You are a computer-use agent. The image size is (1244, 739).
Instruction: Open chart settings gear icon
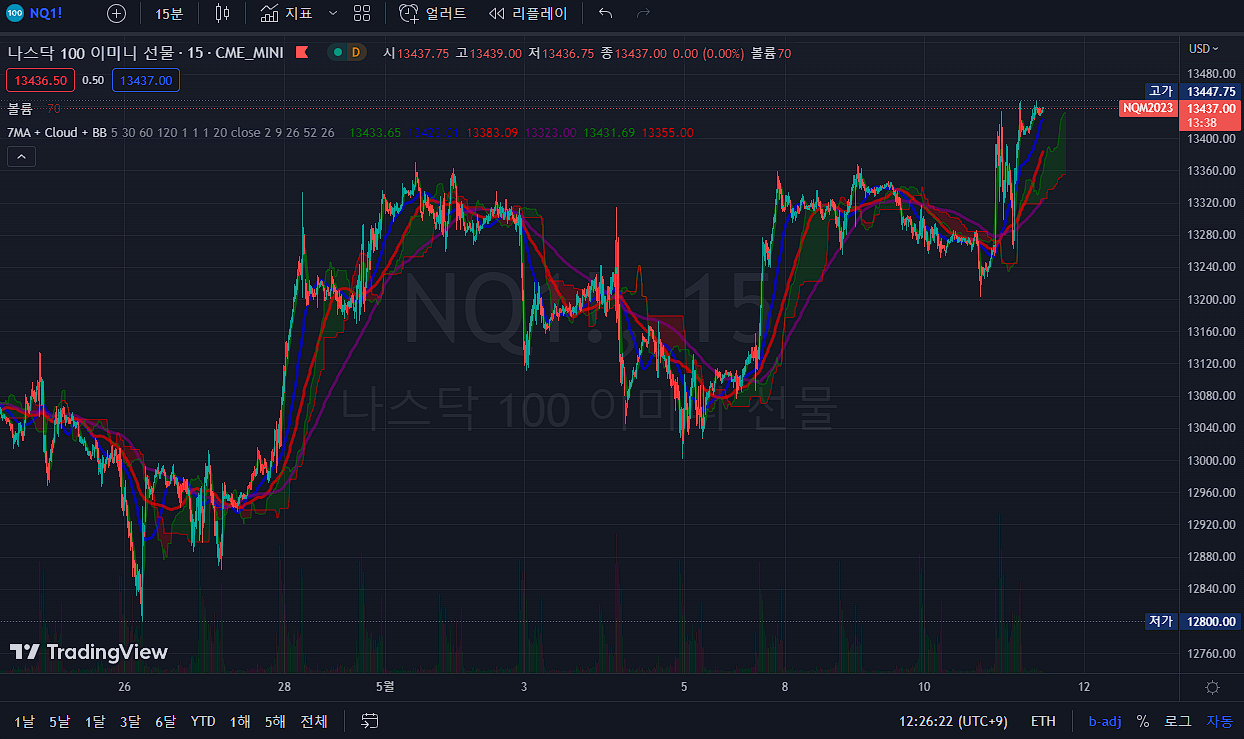[x=1212, y=687]
